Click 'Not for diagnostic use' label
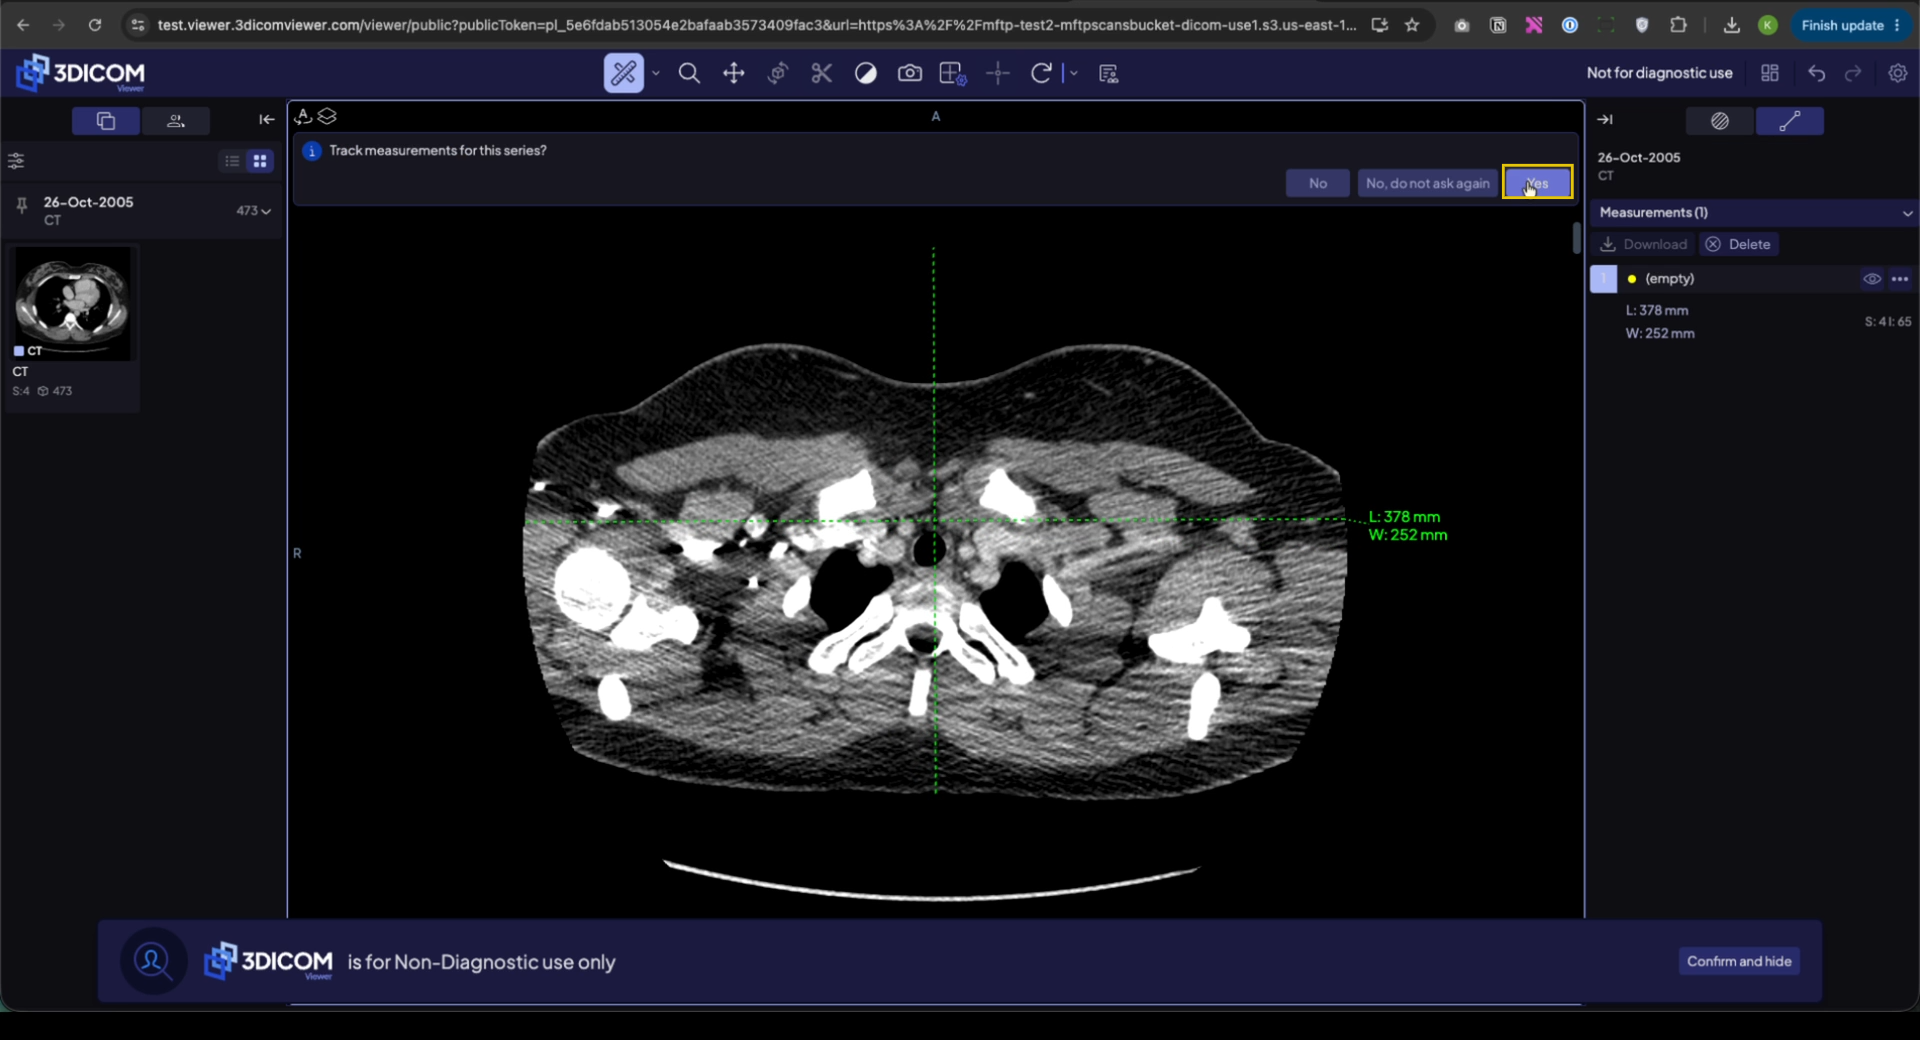 coord(1659,73)
